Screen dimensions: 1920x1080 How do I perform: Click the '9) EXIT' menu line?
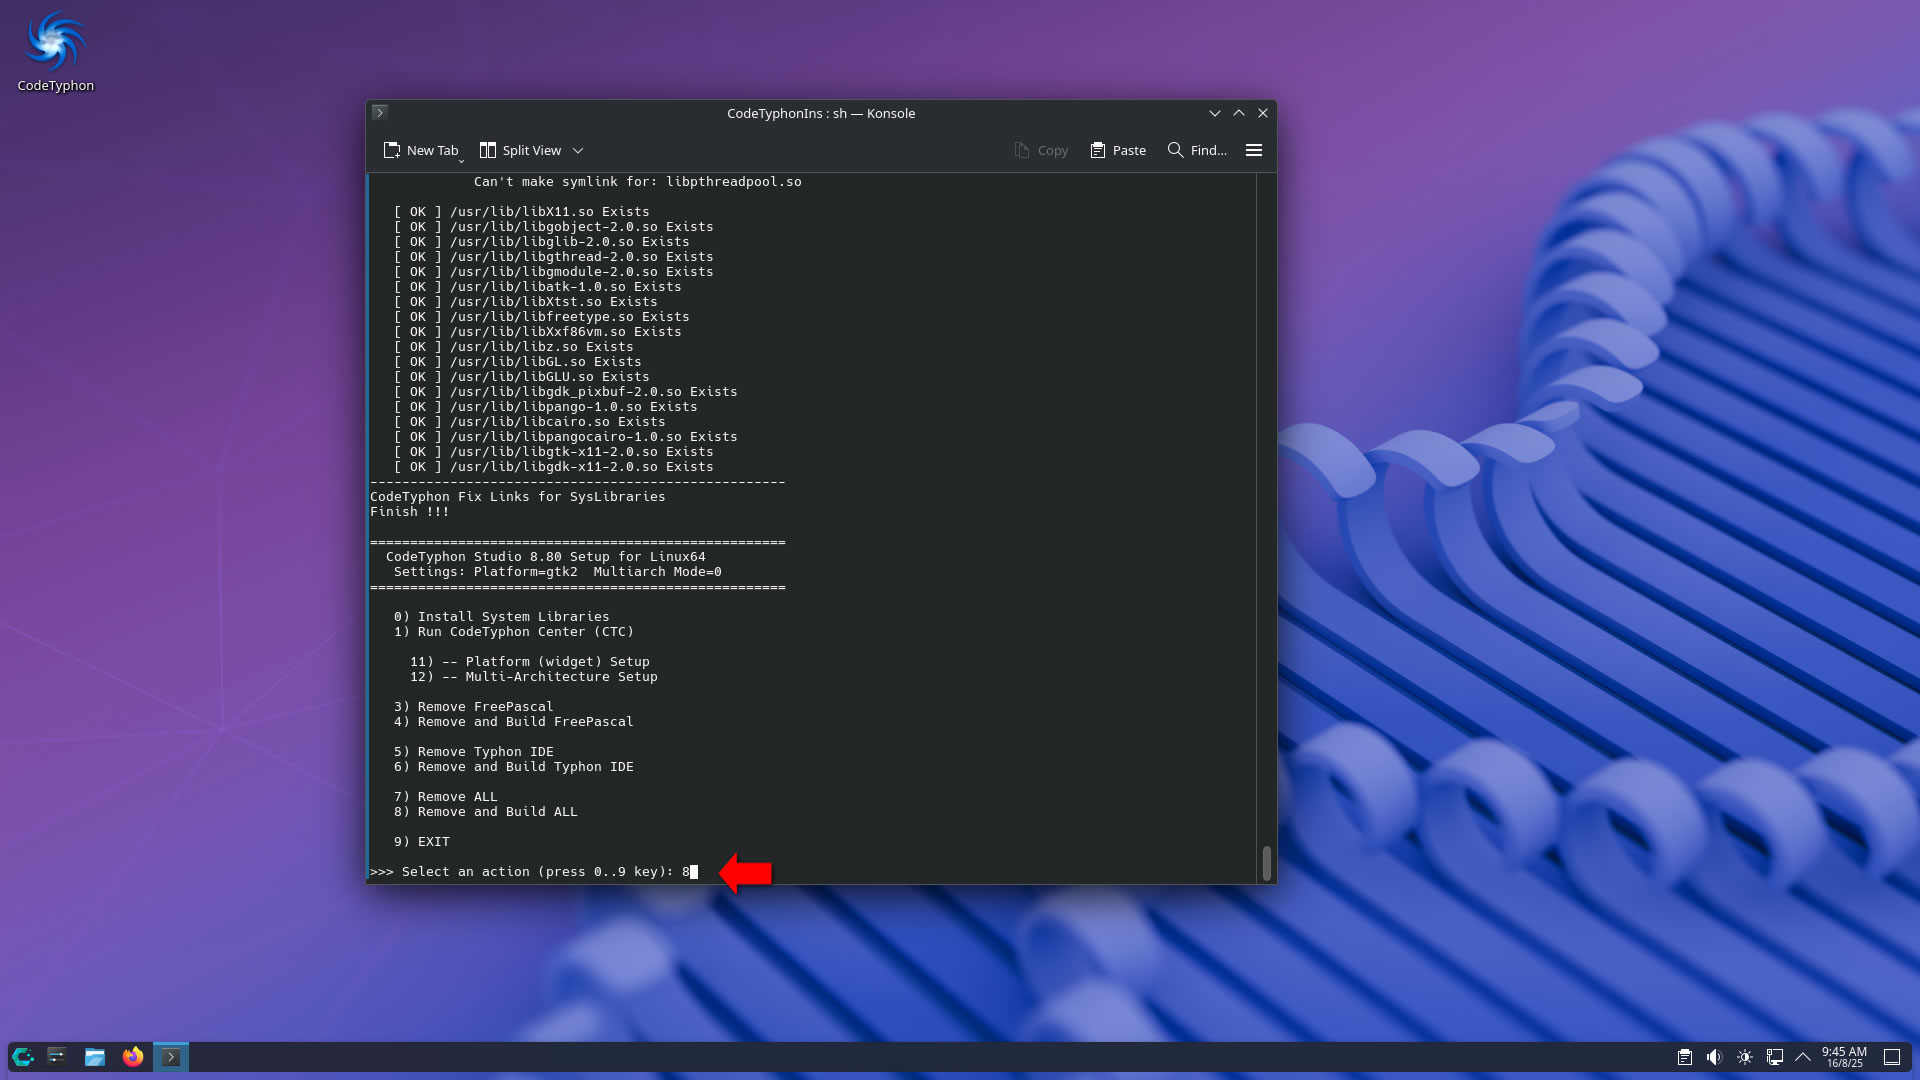pos(422,842)
